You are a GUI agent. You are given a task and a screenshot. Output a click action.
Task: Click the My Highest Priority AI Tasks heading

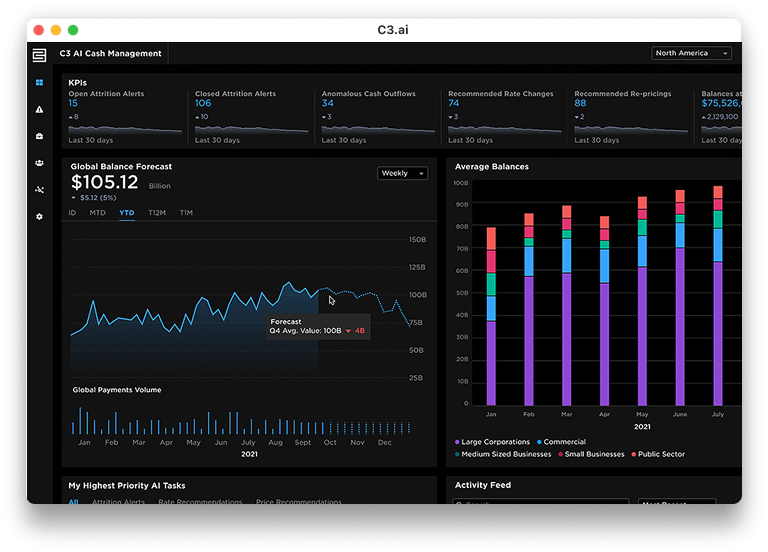pos(126,485)
